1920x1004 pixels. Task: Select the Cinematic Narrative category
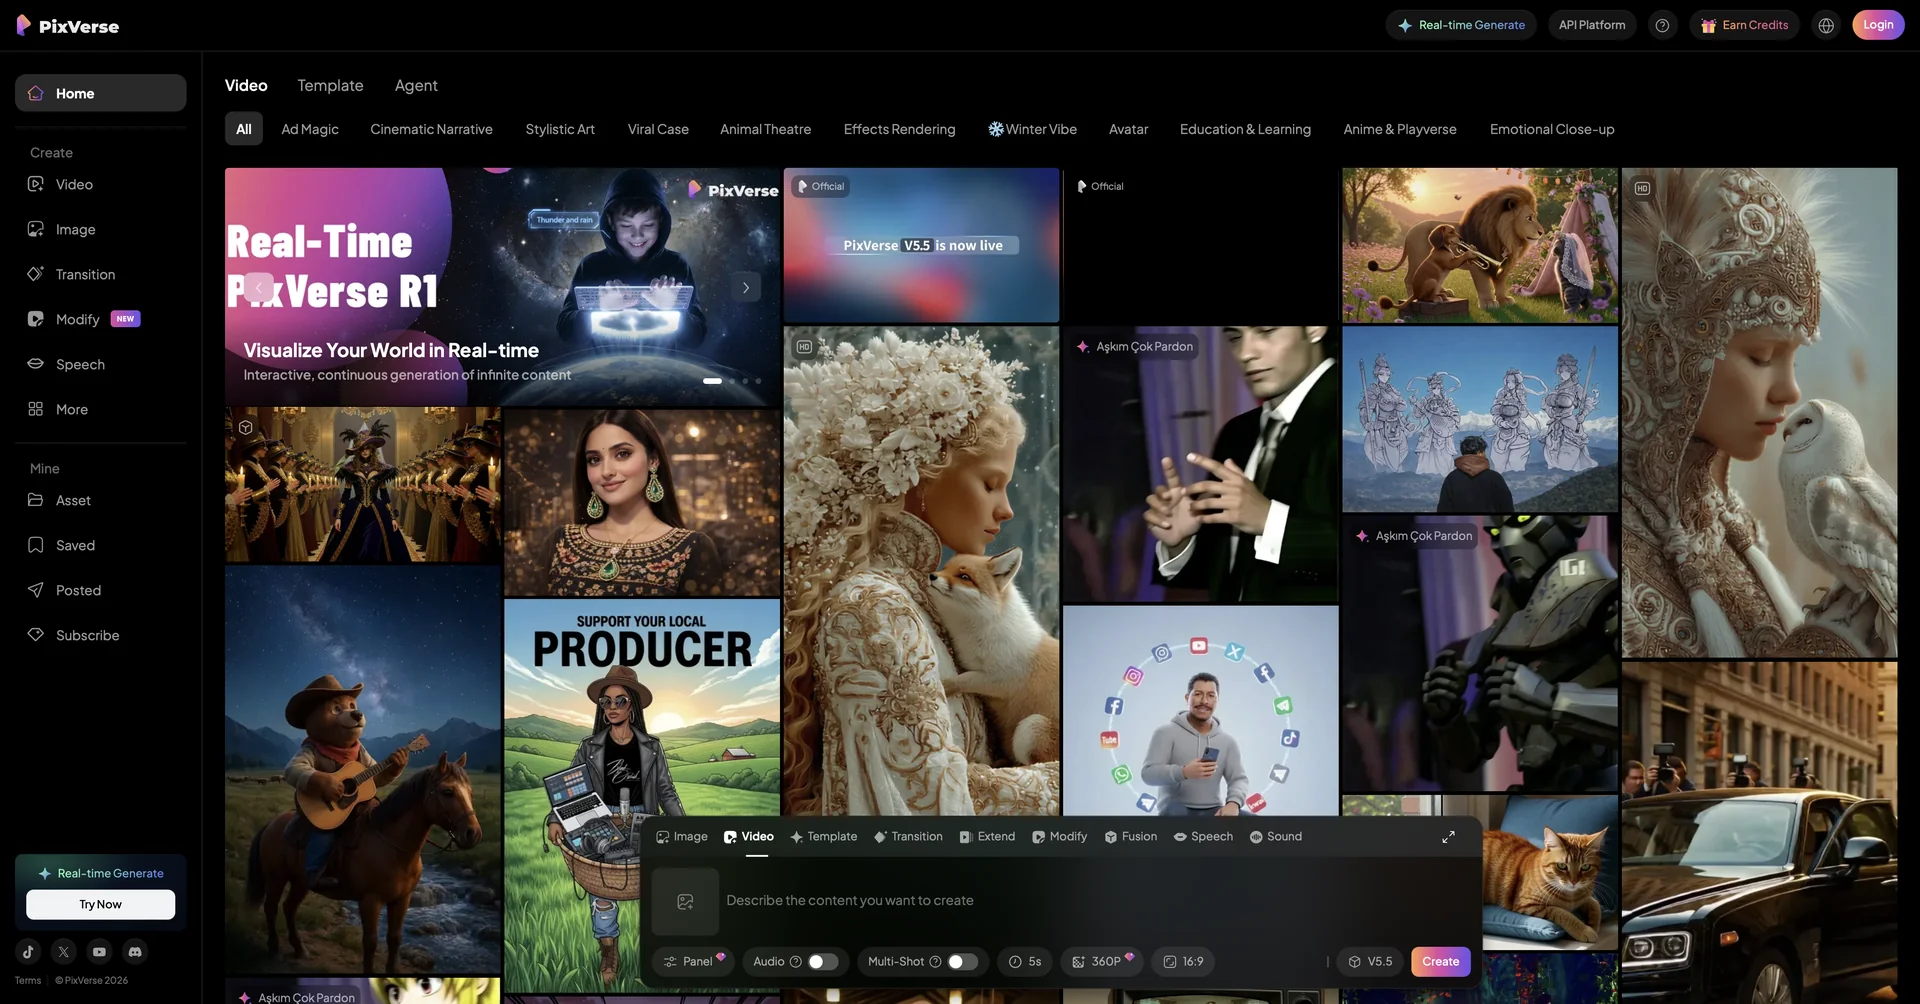point(431,129)
